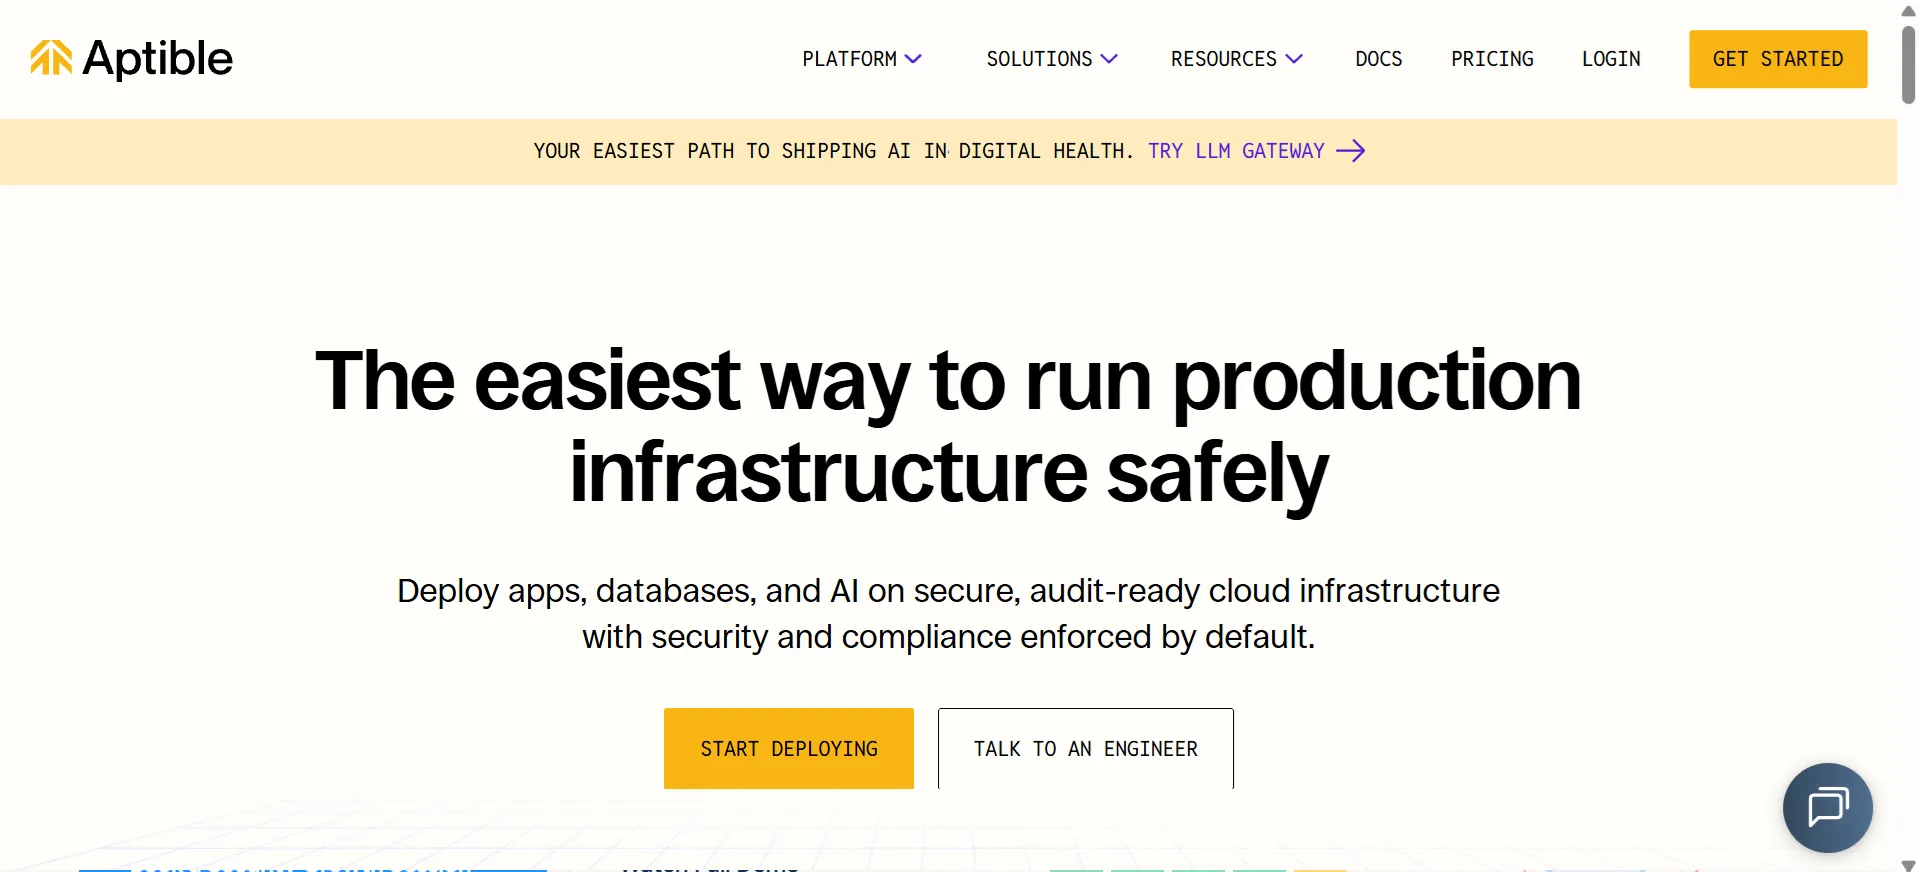Image resolution: width=1919 pixels, height=872 pixels.
Task: Click the Aptible wordmark text
Action: (x=158, y=58)
